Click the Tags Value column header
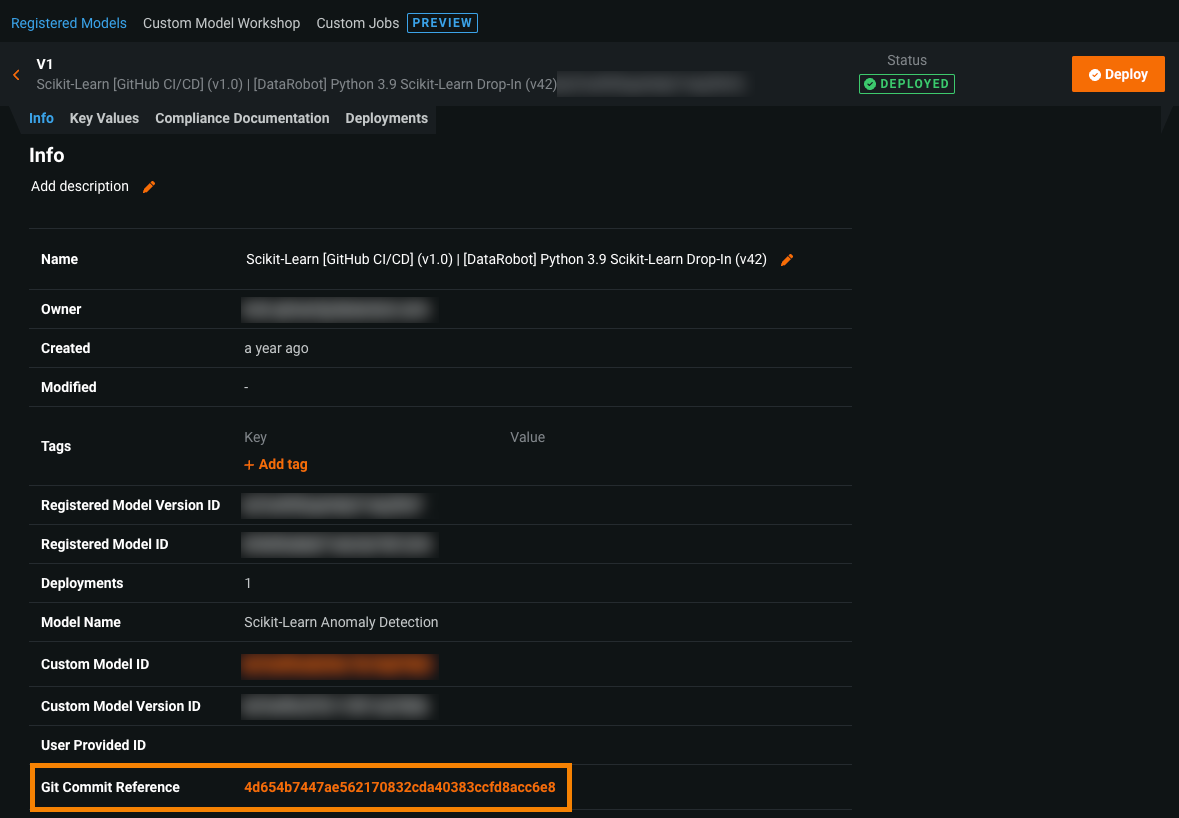Viewport: 1179px width, 818px height. pyautogui.click(x=527, y=438)
